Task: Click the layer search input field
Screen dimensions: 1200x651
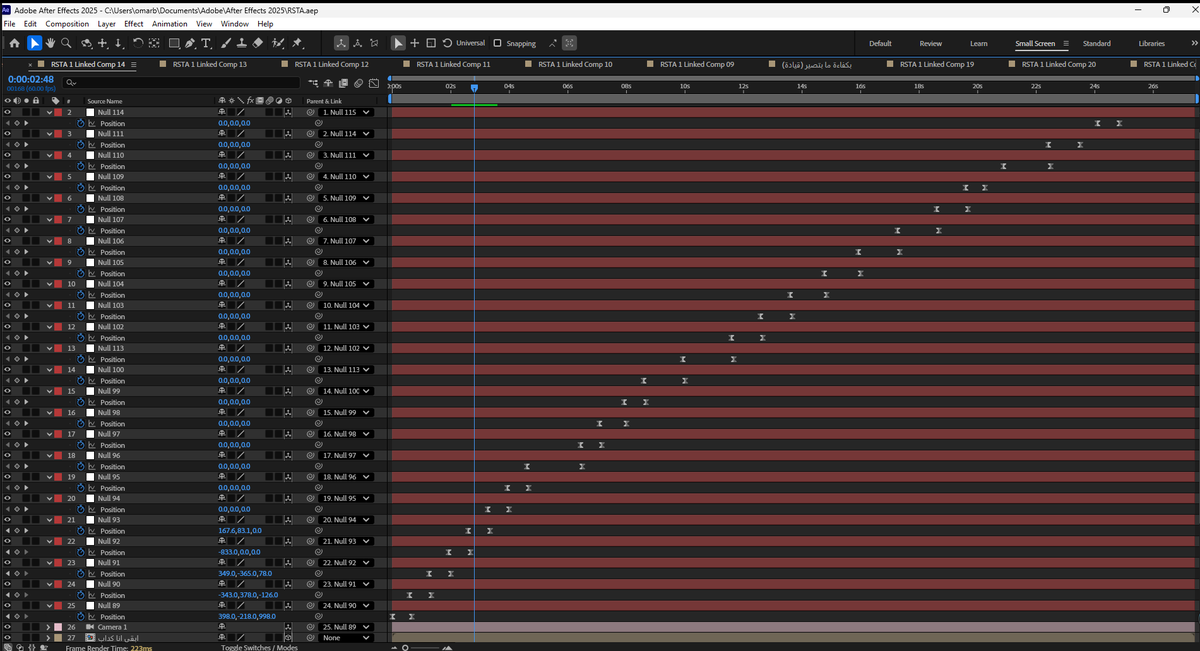Action: click(x=180, y=83)
